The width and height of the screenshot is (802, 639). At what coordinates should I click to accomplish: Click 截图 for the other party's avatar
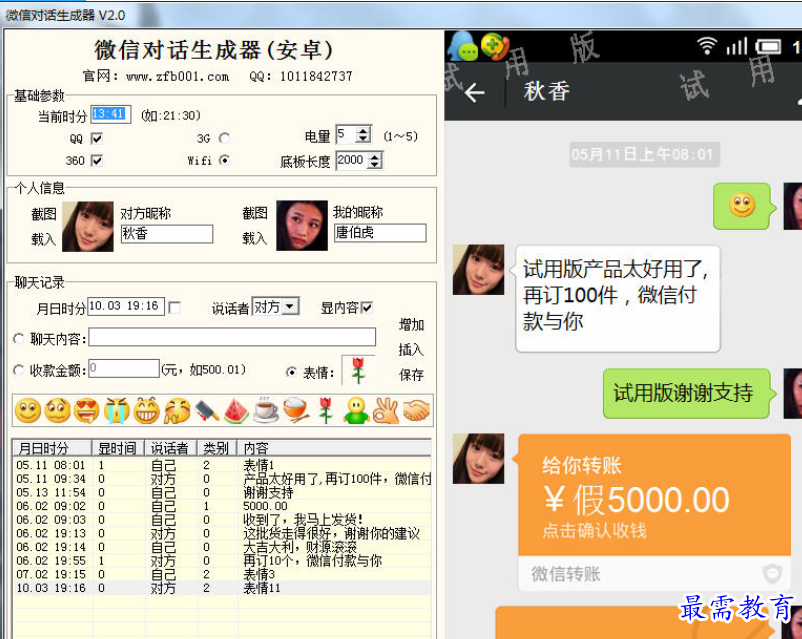43,214
